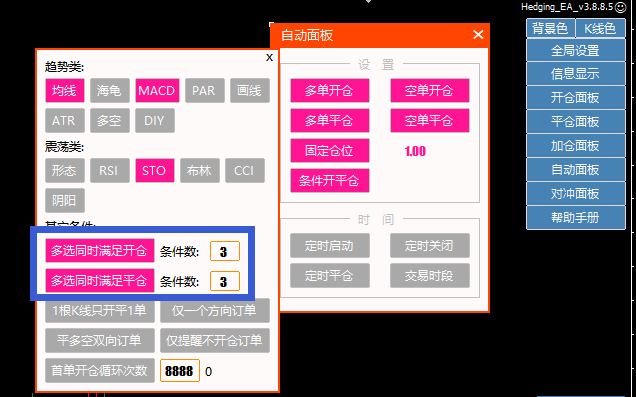The width and height of the screenshot is (636, 397).
Task: Enable 1根K线只开平1单 option
Action: [x=100, y=311]
